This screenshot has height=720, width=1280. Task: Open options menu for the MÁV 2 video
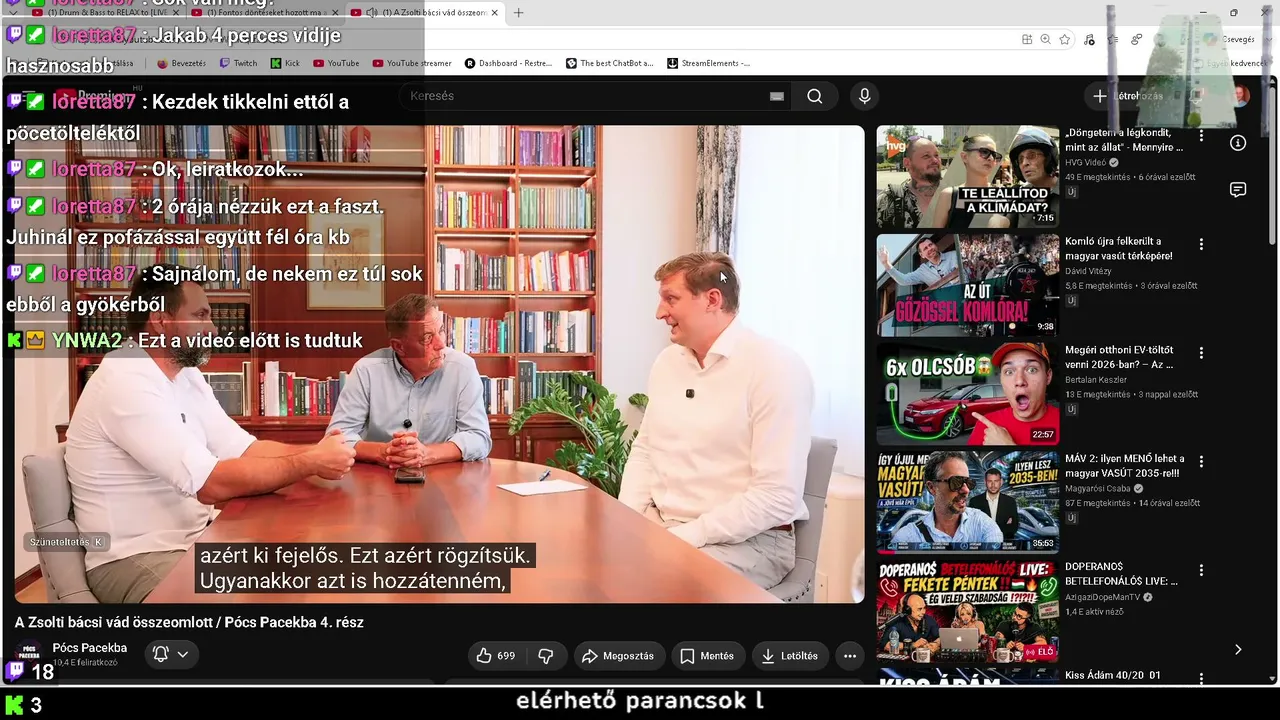coord(1201,462)
